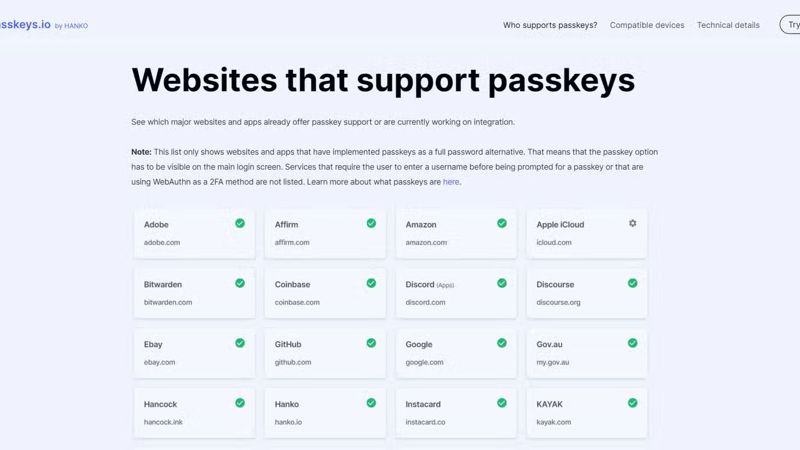Follow the "here" link about passkeys
Image resolution: width=800 pixels, height=450 pixels.
pyautogui.click(x=451, y=182)
